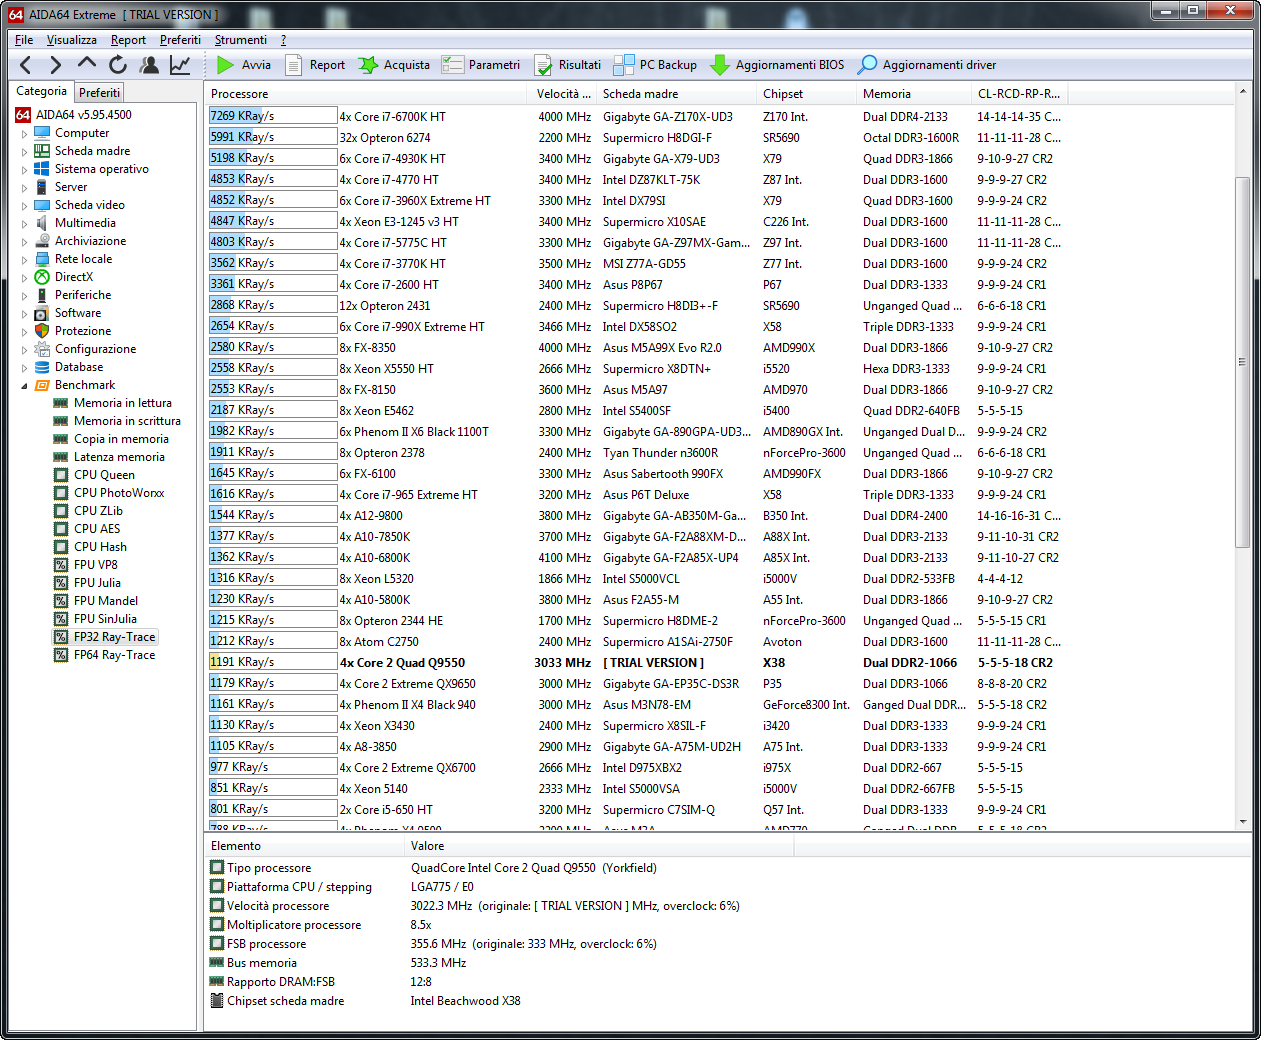
Task: Select the Database icon in tree
Action: (x=42, y=367)
